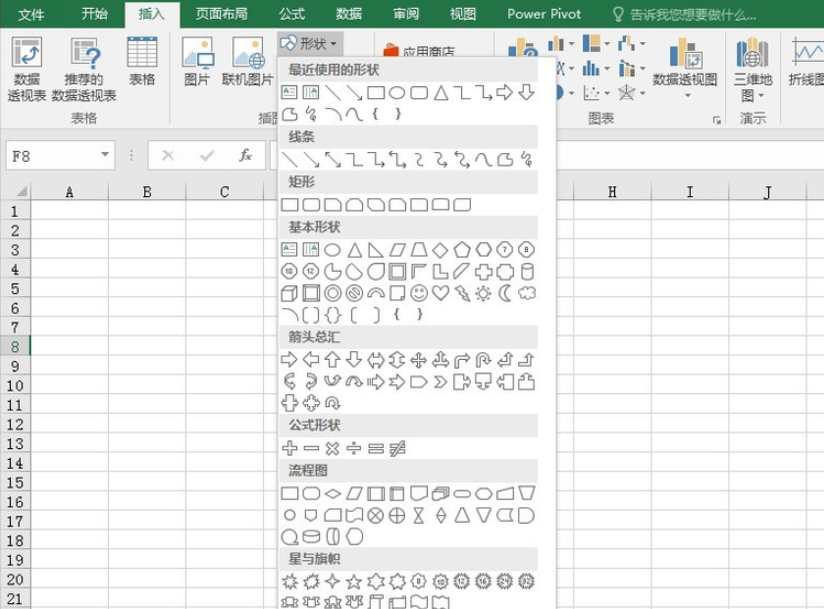Expand the Name Box dropdown arrow
Screen dimensions: 824x609
106,155
